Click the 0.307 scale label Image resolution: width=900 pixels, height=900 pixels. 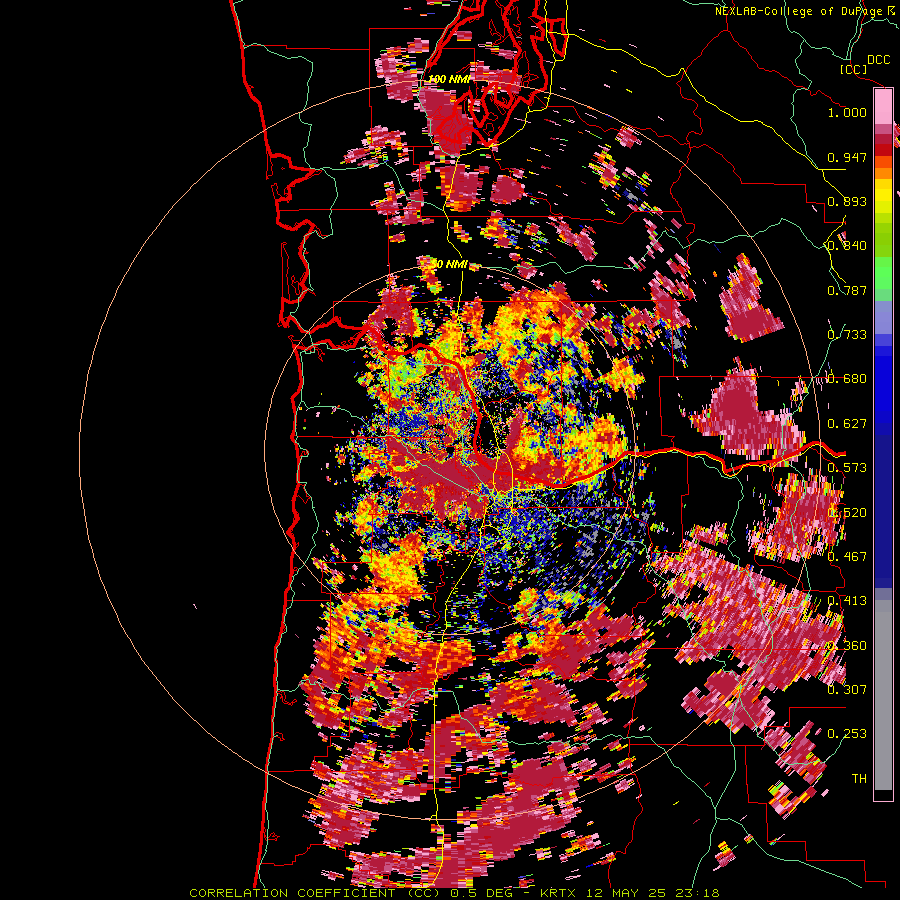(x=847, y=690)
